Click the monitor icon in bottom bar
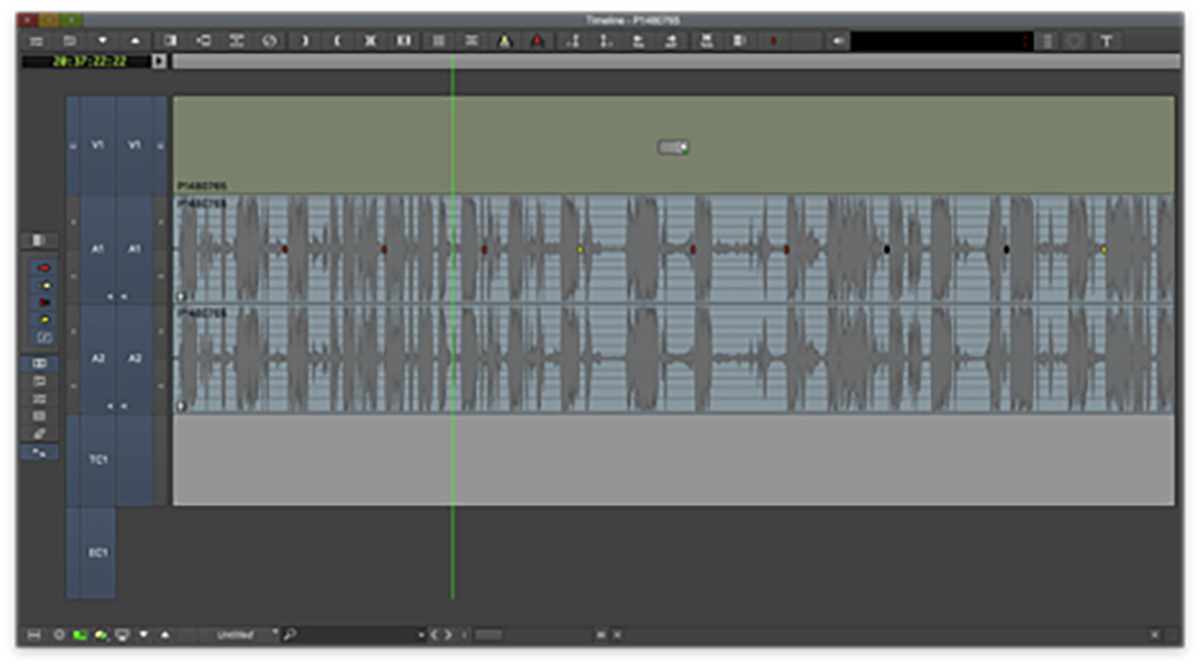Viewport: 1200px width, 667px height. point(122,635)
